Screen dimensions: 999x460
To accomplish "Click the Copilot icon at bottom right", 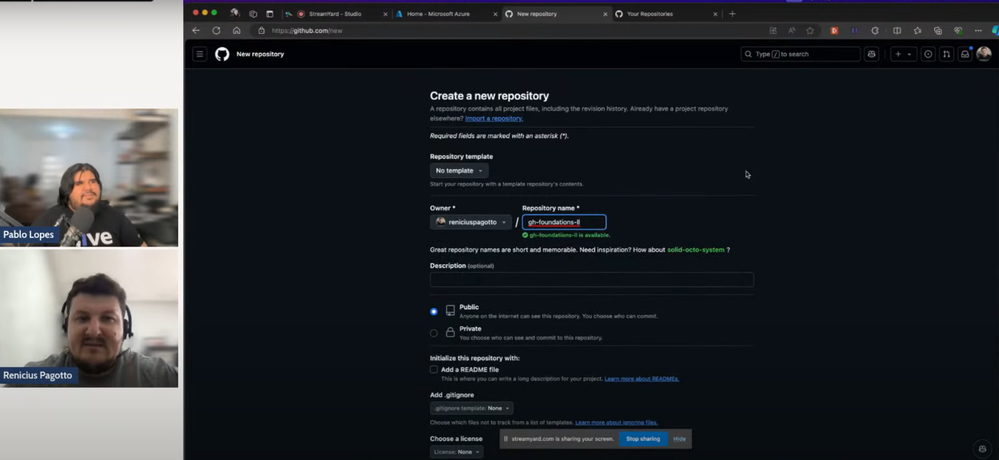I will [x=983, y=449].
